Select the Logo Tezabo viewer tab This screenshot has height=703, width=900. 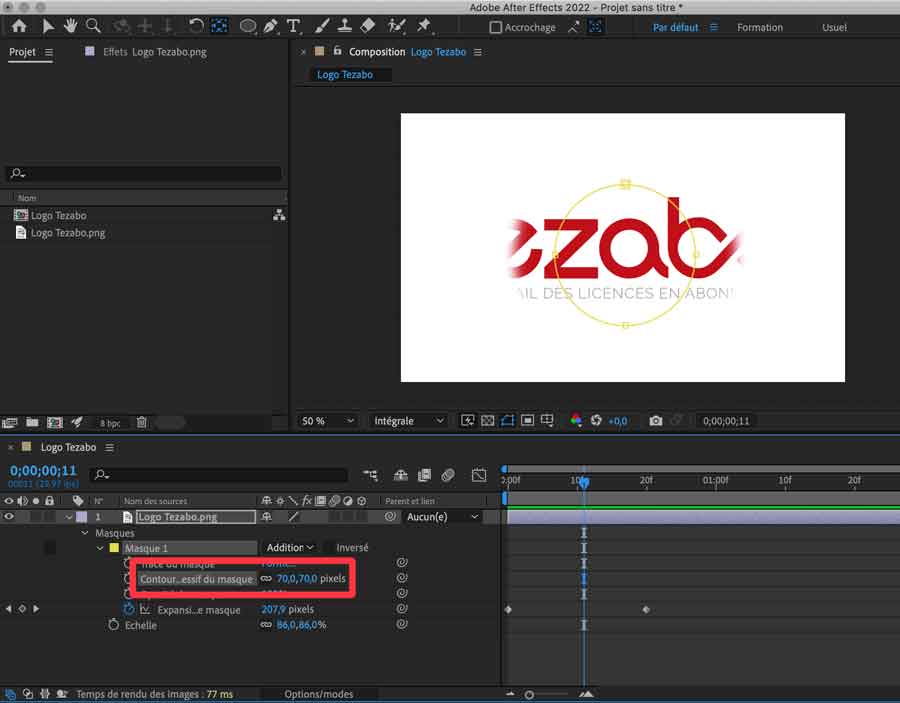(345, 75)
